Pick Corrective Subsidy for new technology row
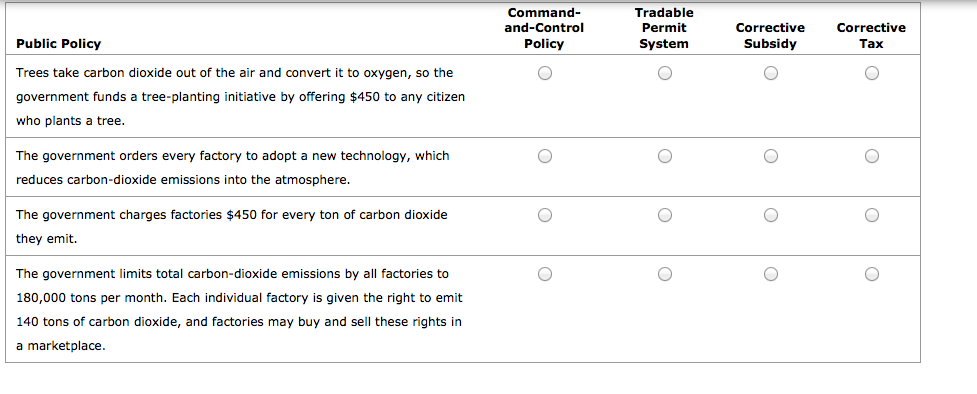 pos(771,156)
